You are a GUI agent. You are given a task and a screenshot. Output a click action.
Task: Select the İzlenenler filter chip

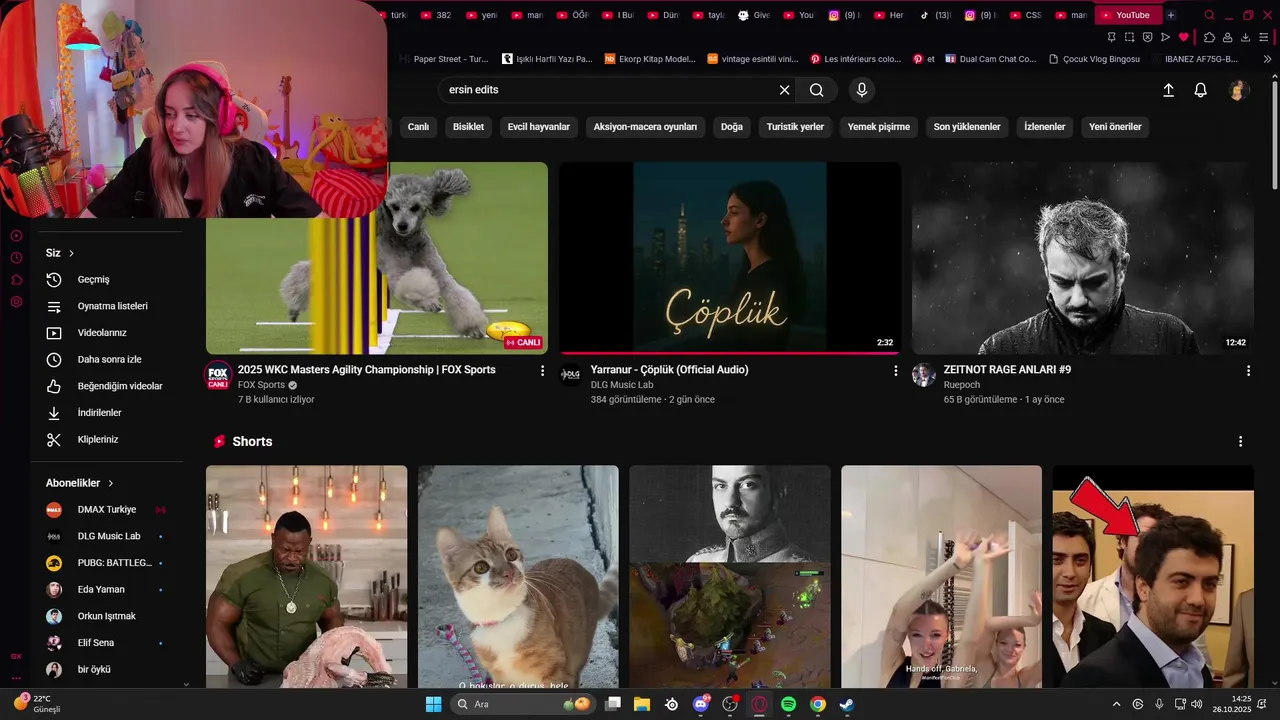pyautogui.click(x=1045, y=127)
